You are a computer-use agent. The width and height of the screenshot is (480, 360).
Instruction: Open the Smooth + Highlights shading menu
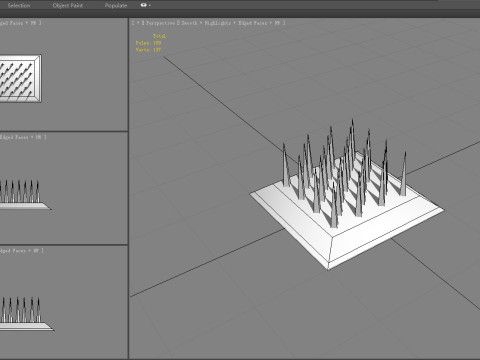click(206, 23)
